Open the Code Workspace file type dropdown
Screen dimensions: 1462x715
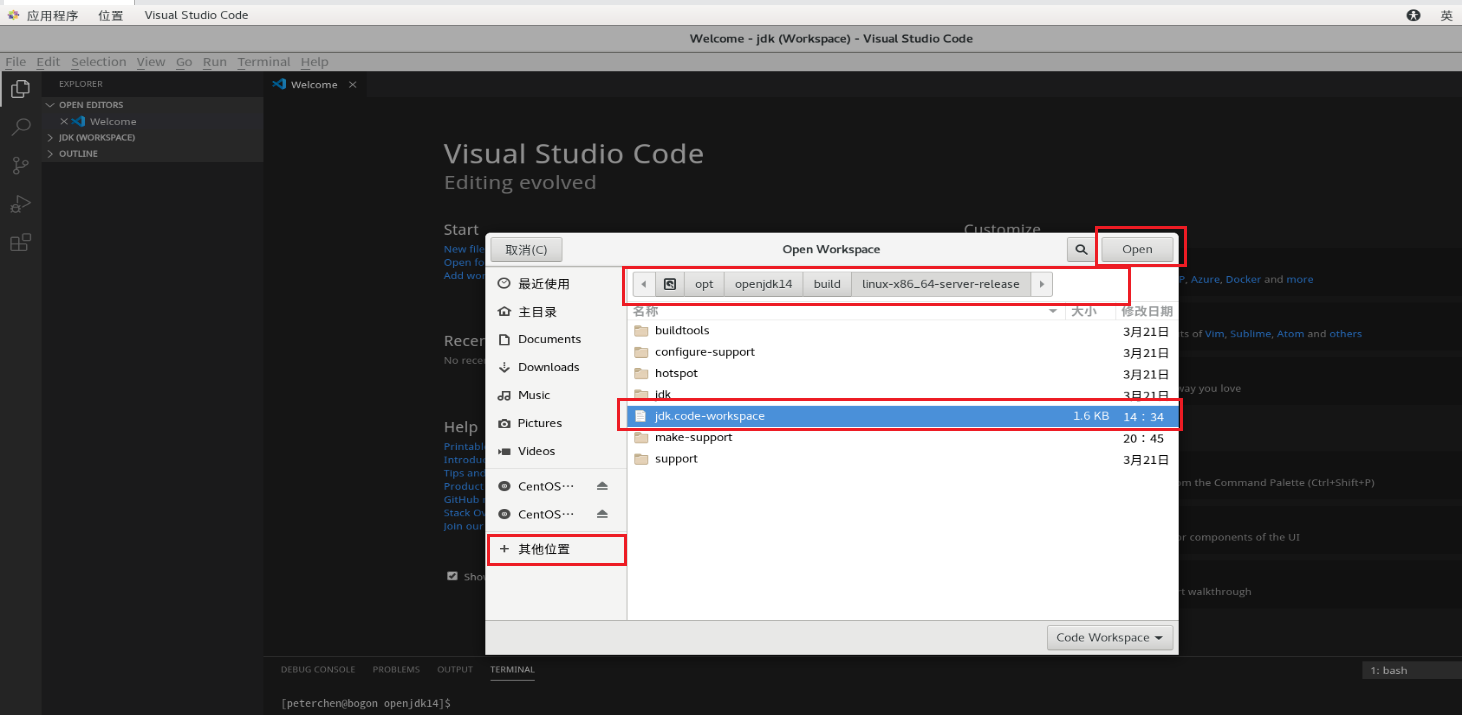point(1110,637)
